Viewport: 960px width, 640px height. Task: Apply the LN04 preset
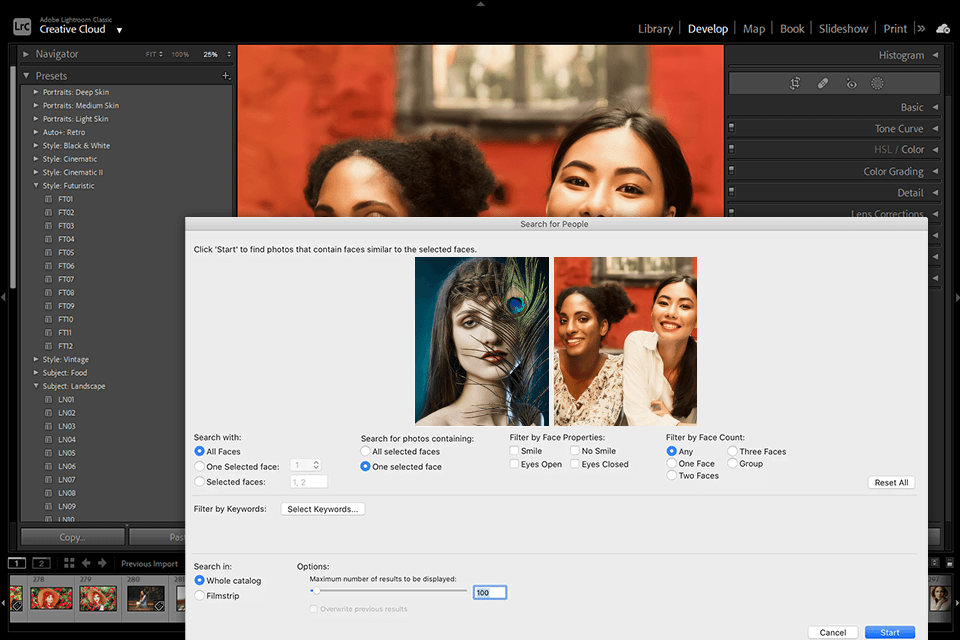click(x=67, y=440)
